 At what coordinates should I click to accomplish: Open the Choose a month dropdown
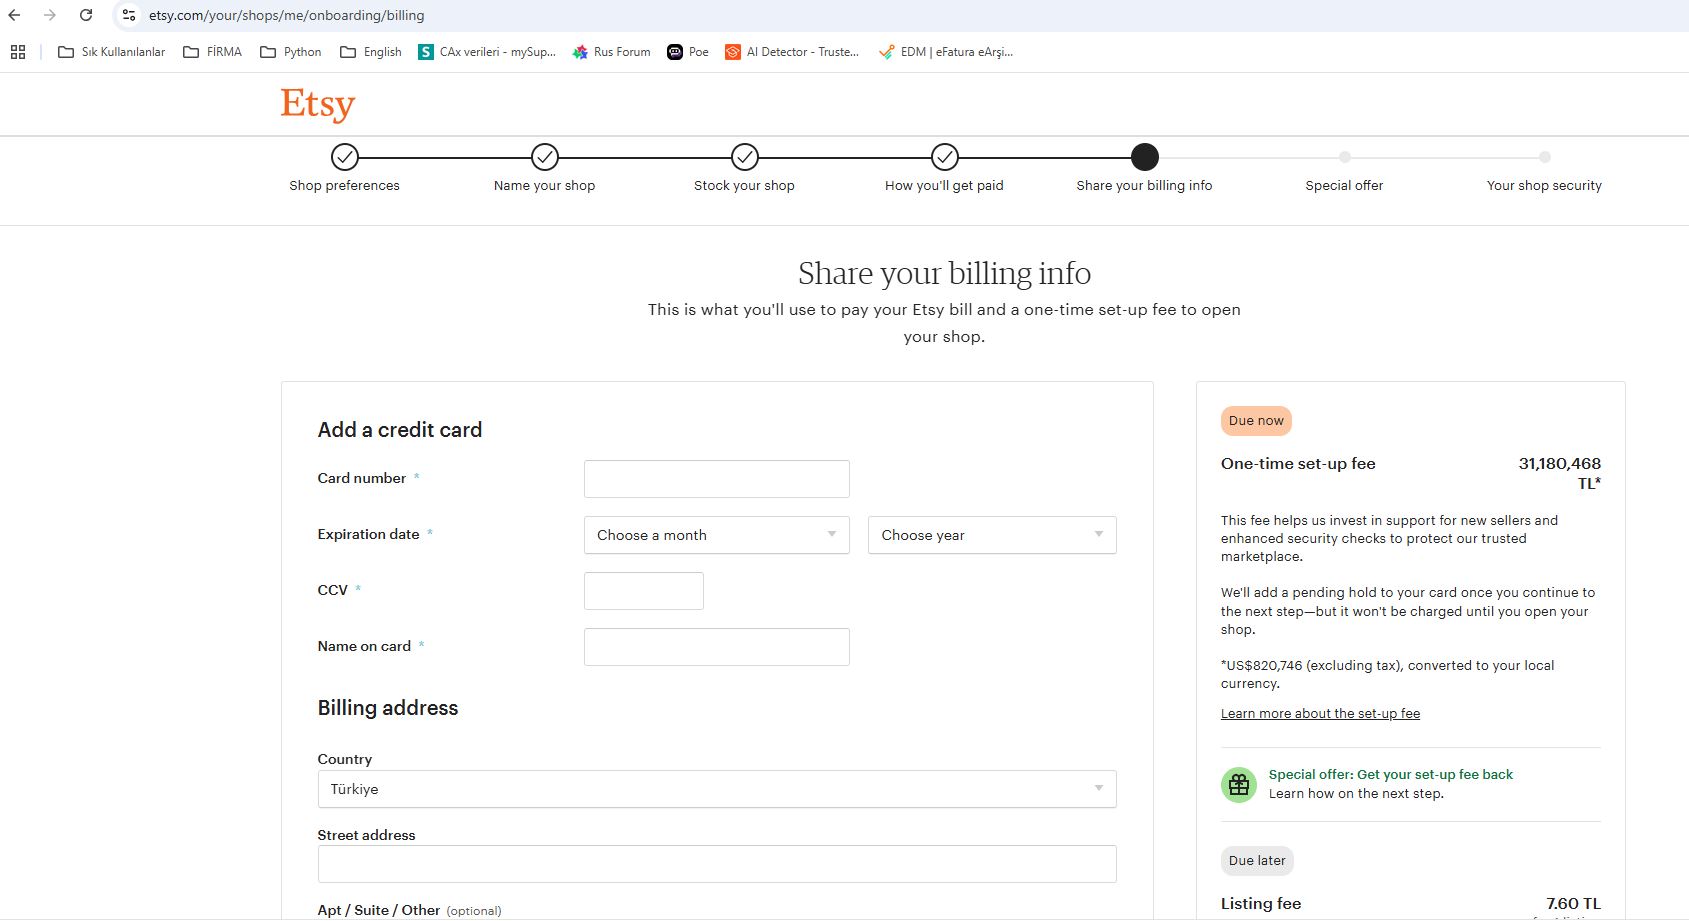[717, 535]
